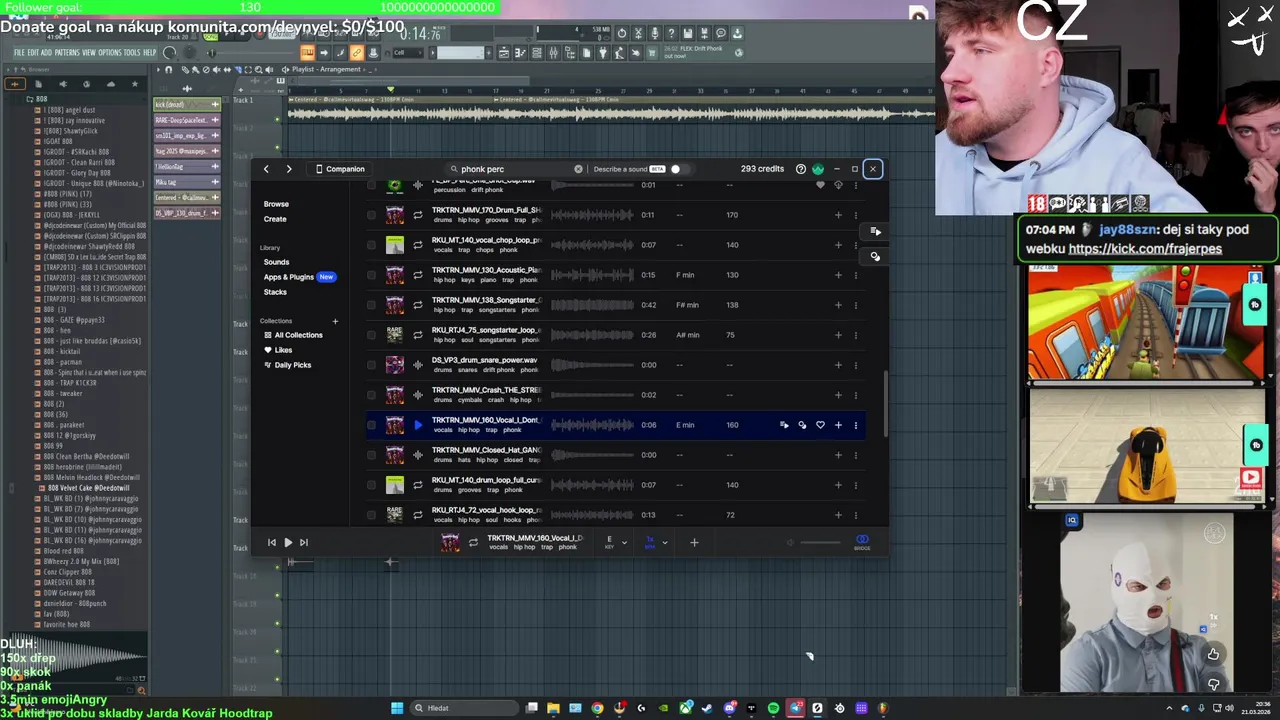Image resolution: width=1280 pixels, height=720 pixels.
Task: Play from the Splice bottom player bar
Action: pos(288,542)
